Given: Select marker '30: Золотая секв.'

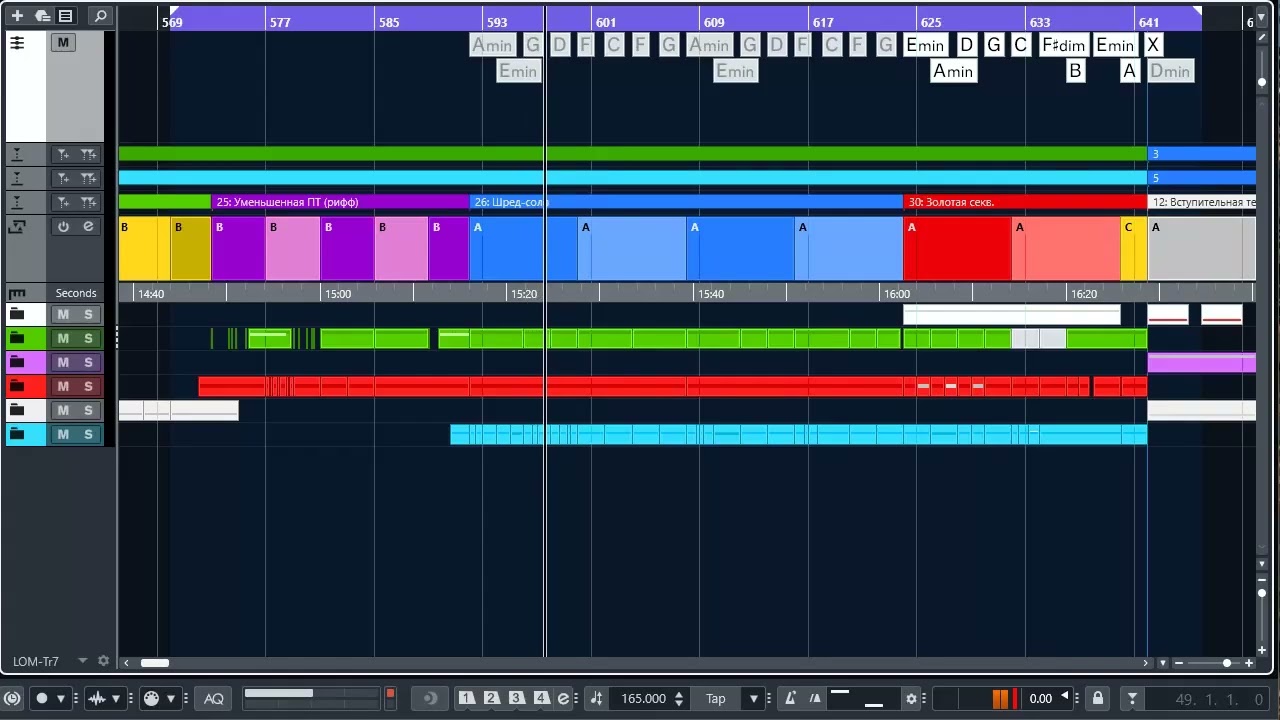Looking at the screenshot, I should (1025, 202).
